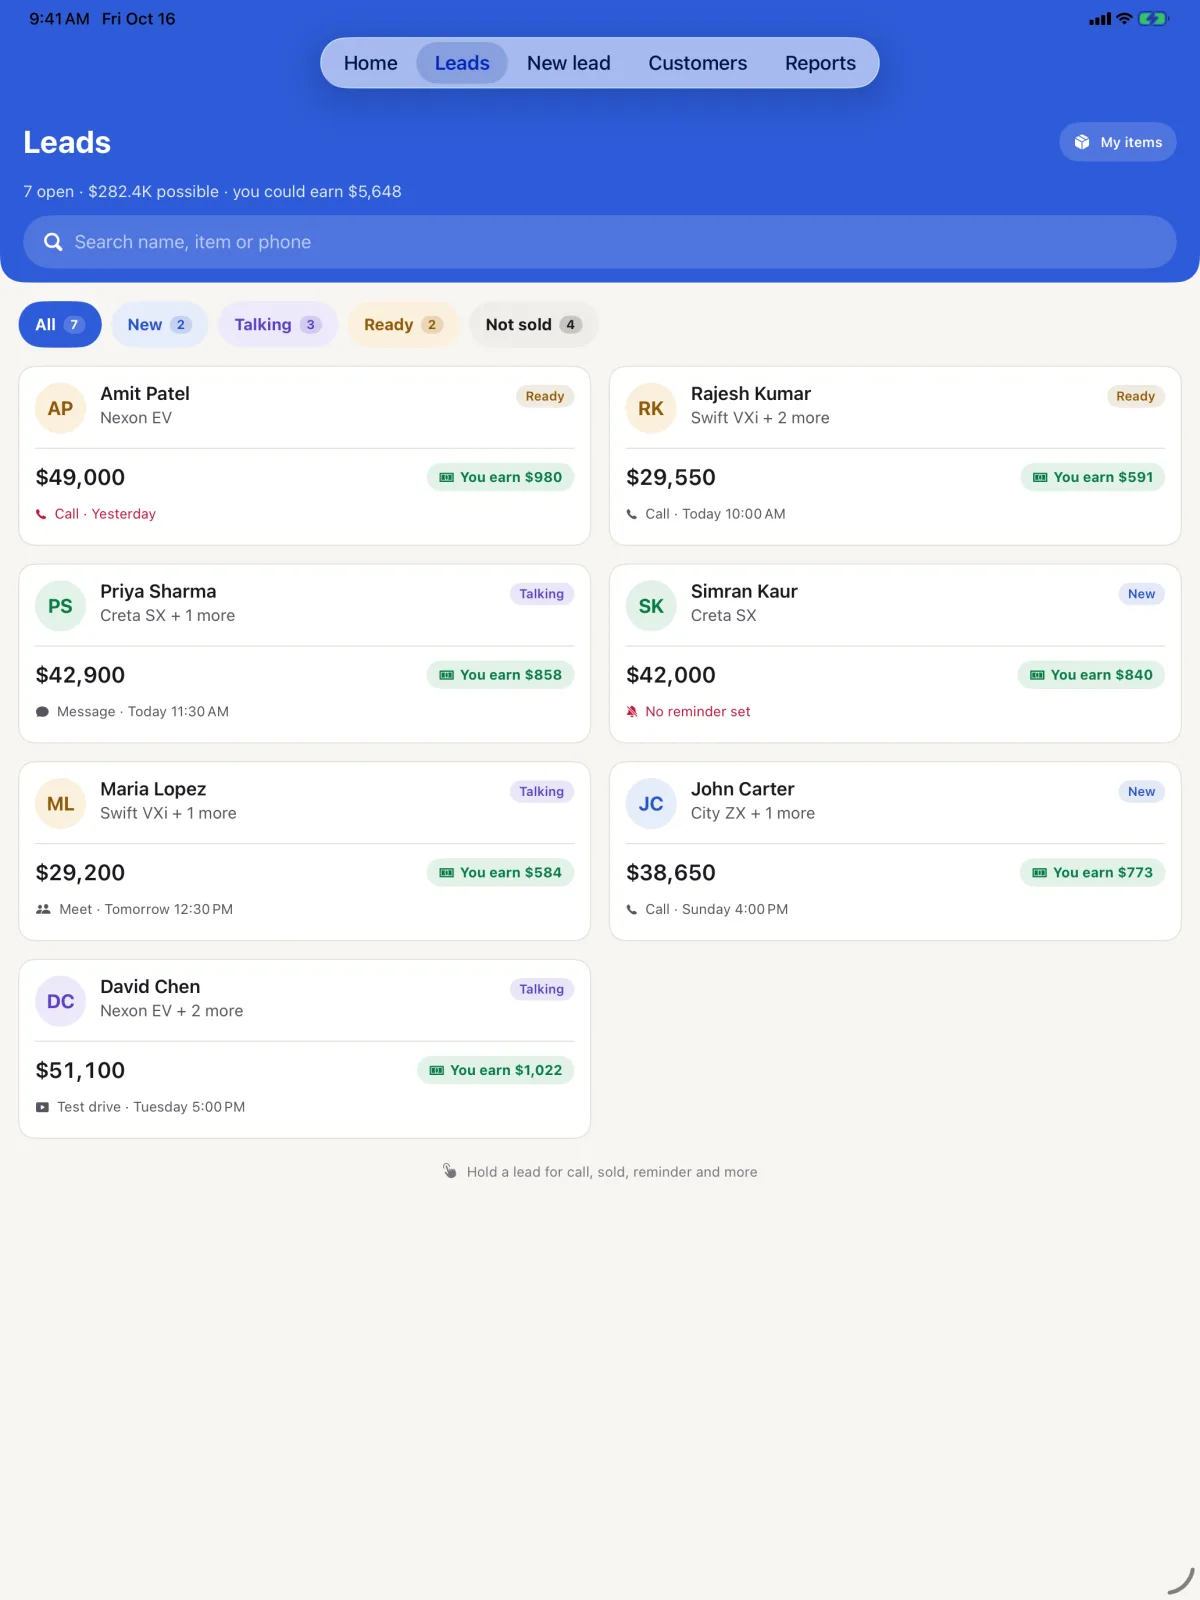Screen dimensions: 1200x1600
Task: Click the $51,100 price on David Chen
Action: point(80,1071)
